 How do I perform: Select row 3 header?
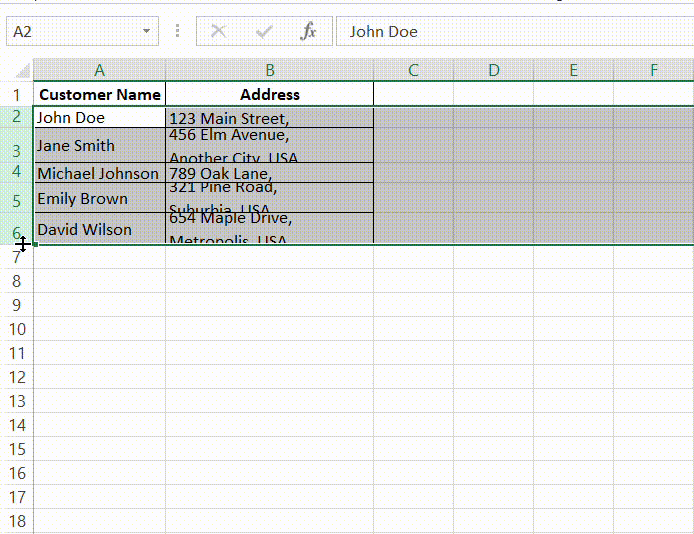(16, 145)
